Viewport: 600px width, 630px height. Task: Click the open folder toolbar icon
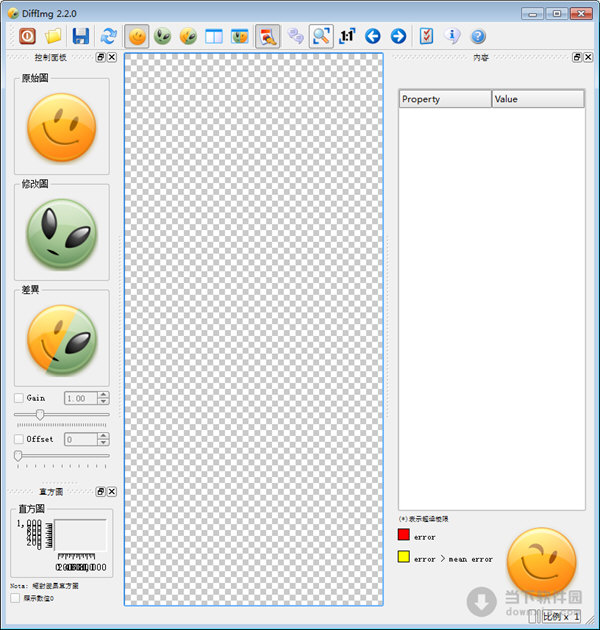click(x=54, y=36)
